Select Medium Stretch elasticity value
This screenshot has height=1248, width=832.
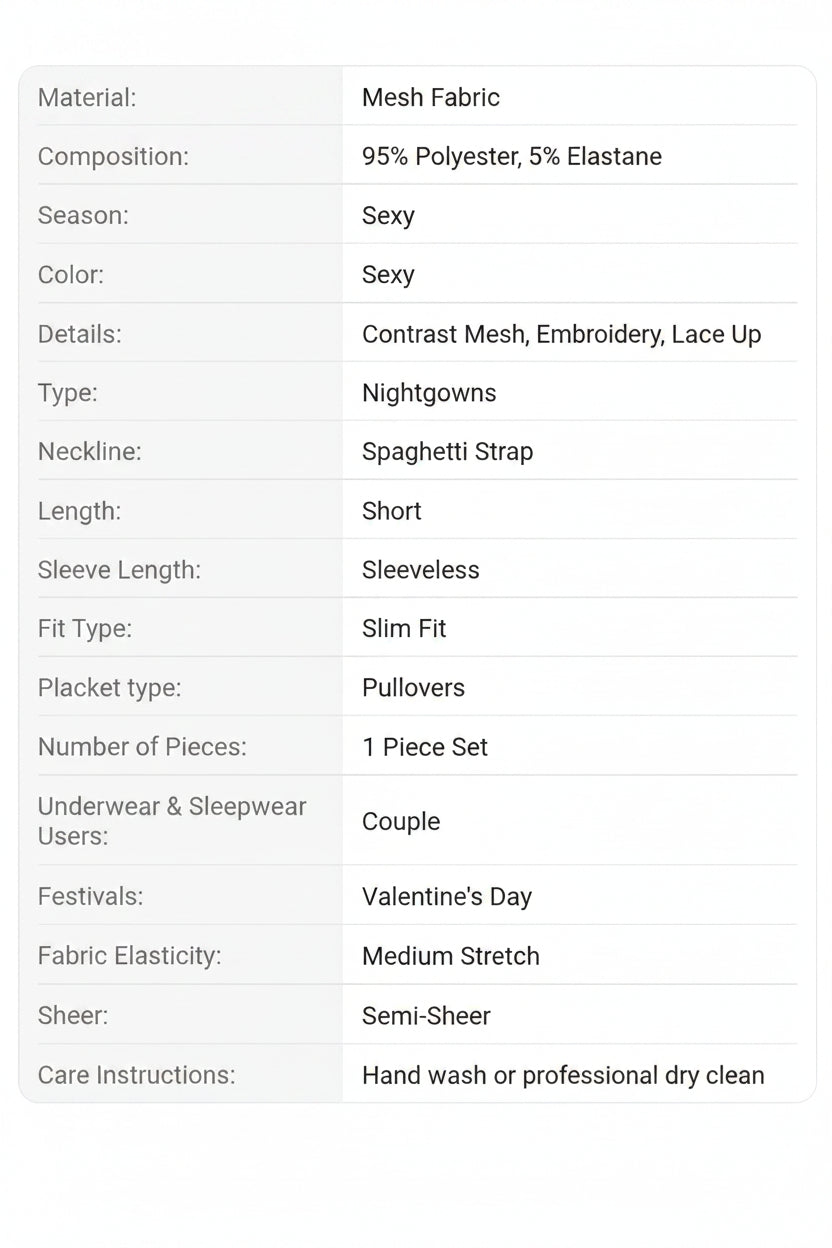451,956
